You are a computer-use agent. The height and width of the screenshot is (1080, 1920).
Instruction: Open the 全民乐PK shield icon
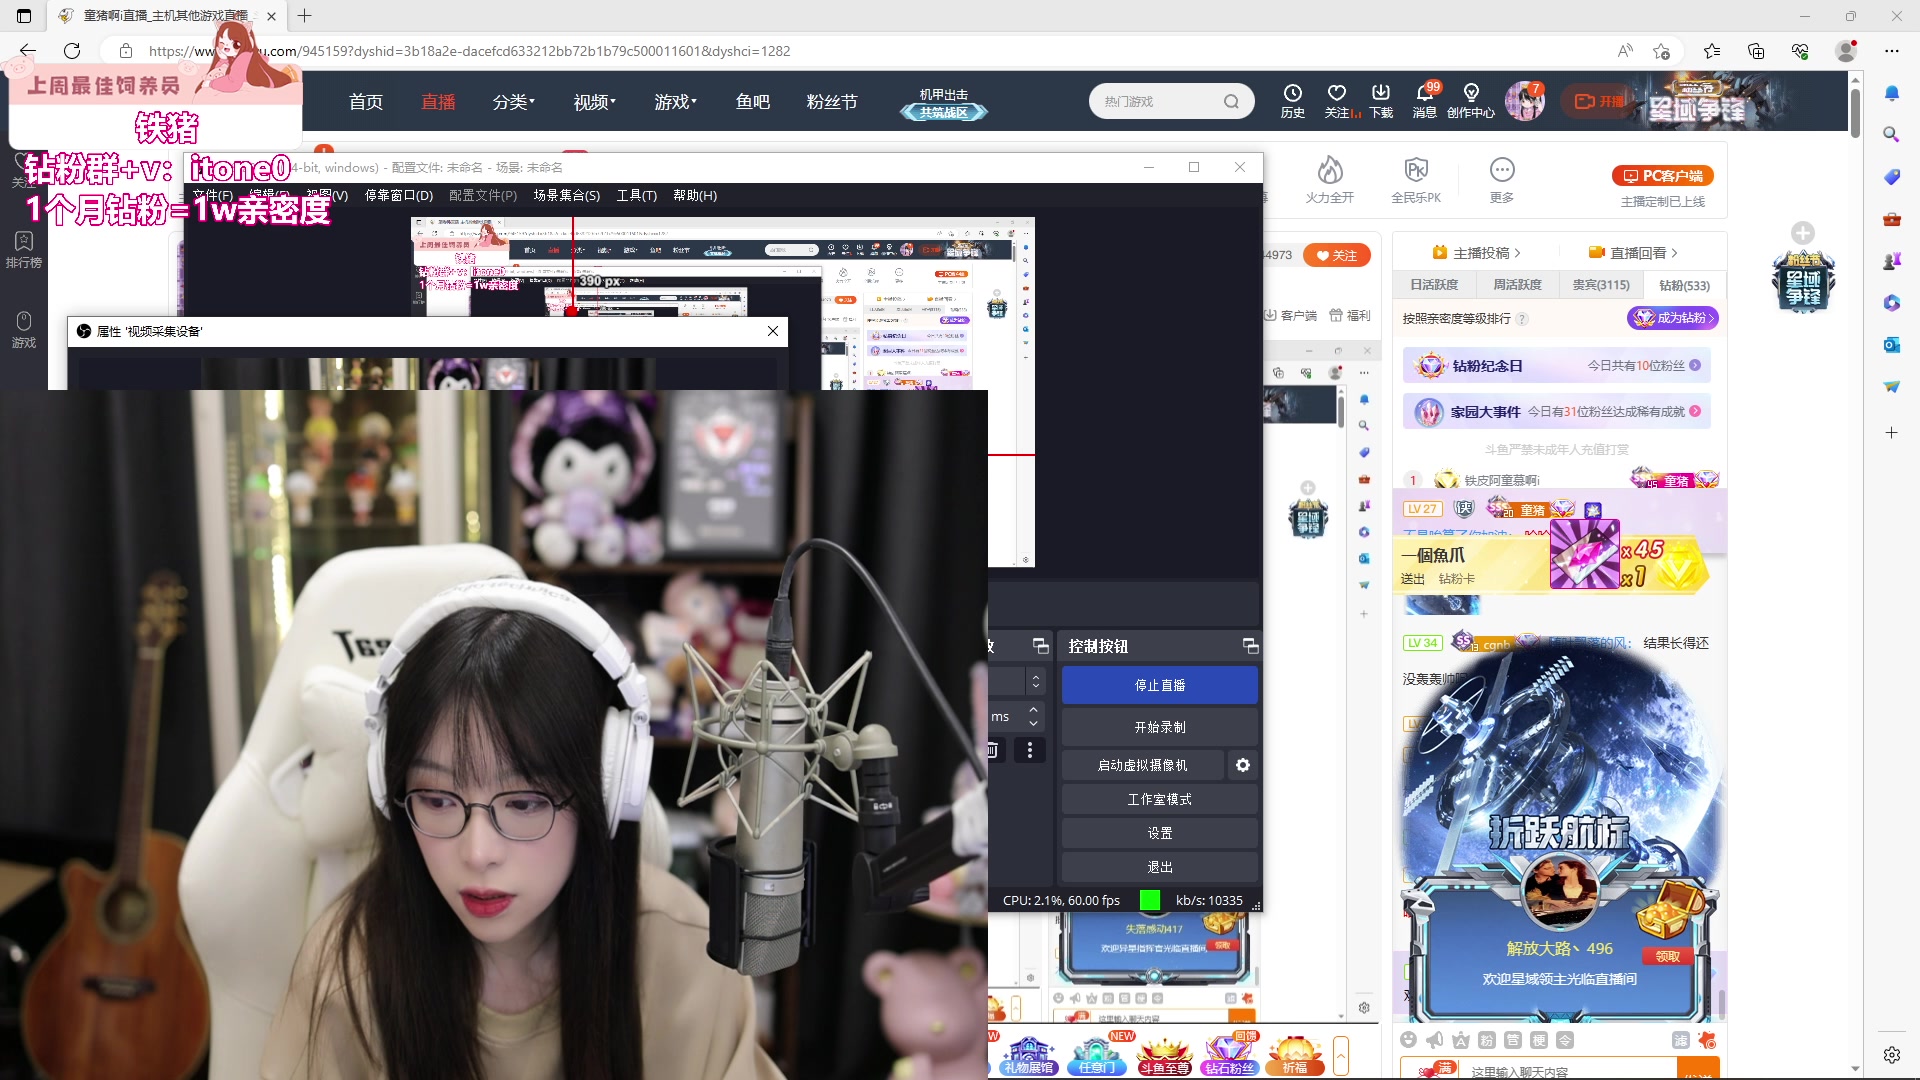[x=1416, y=170]
